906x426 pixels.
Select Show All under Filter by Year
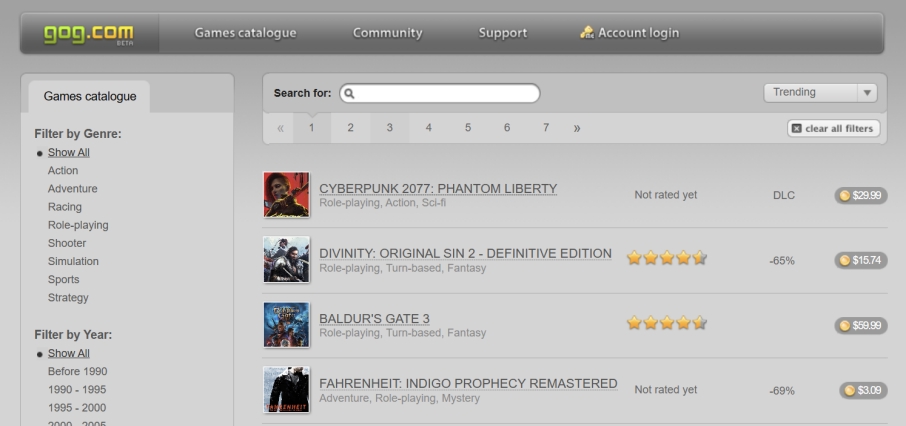click(69, 353)
